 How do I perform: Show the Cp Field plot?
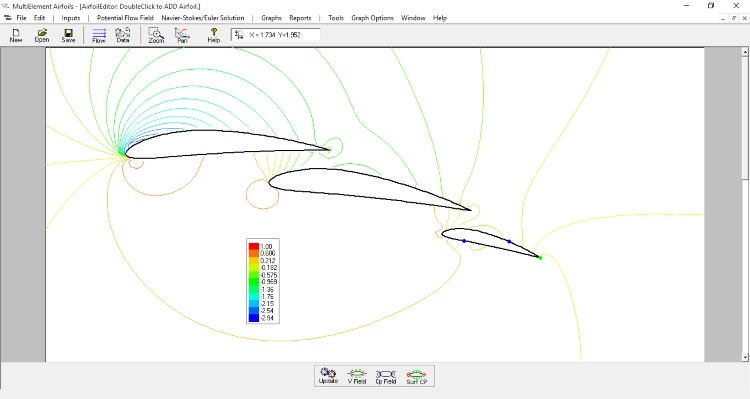pyautogui.click(x=386, y=376)
